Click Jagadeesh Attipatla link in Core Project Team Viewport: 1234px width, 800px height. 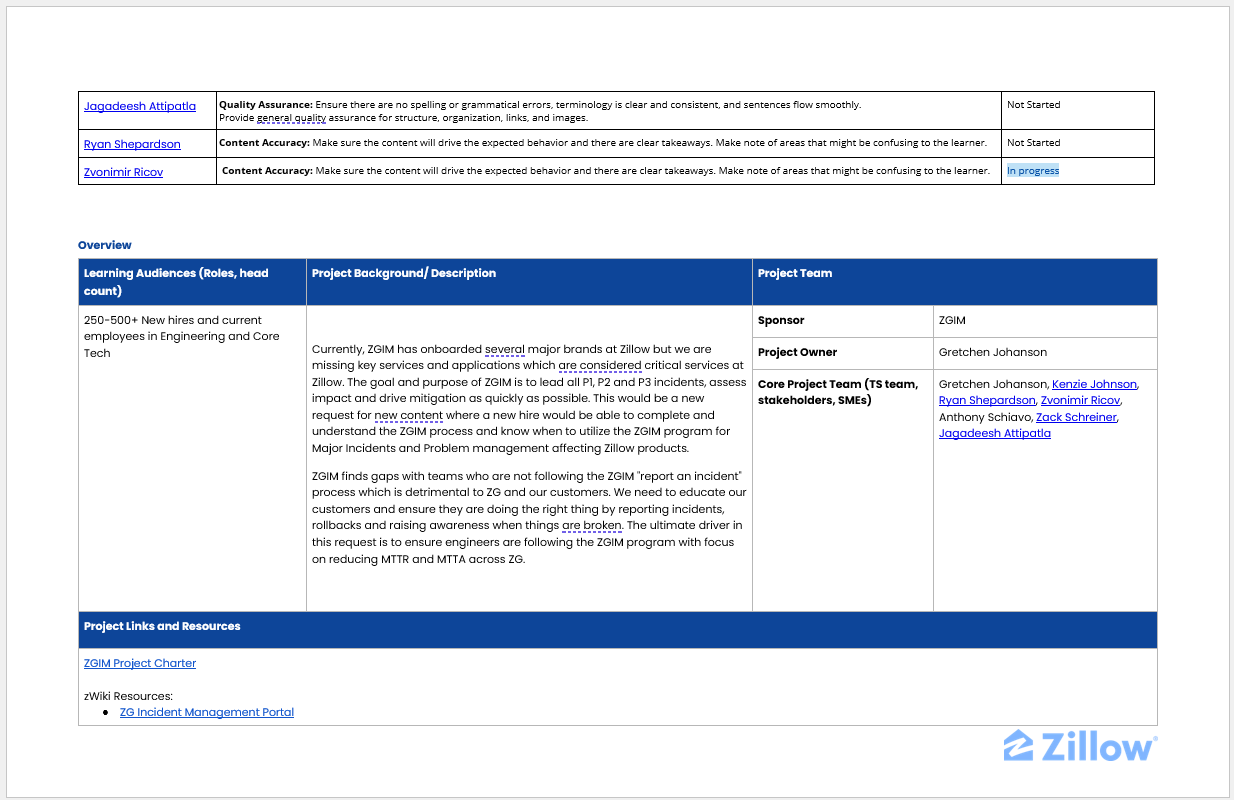[x=994, y=433]
